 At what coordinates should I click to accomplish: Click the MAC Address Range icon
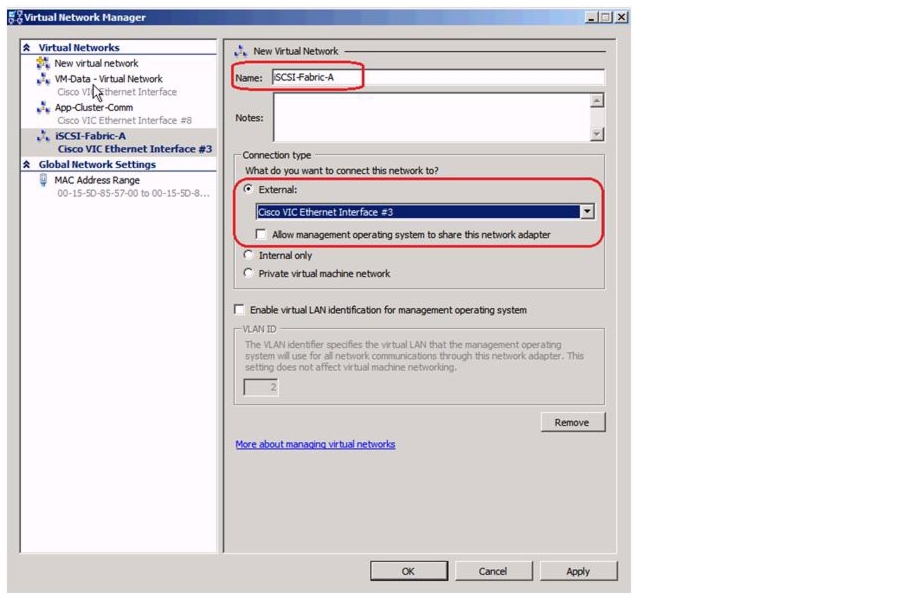(x=43, y=180)
